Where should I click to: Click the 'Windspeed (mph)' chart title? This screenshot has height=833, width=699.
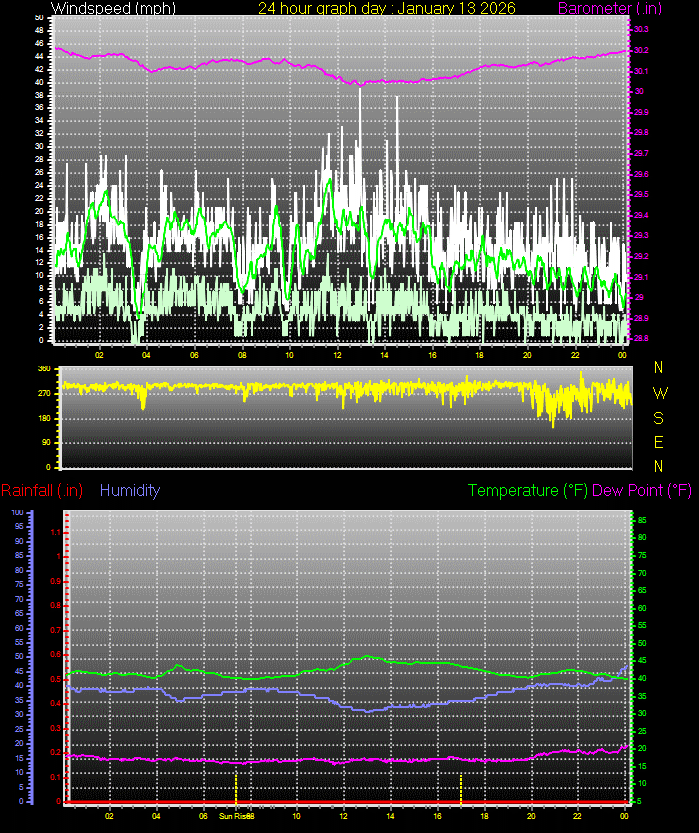[x=113, y=8]
